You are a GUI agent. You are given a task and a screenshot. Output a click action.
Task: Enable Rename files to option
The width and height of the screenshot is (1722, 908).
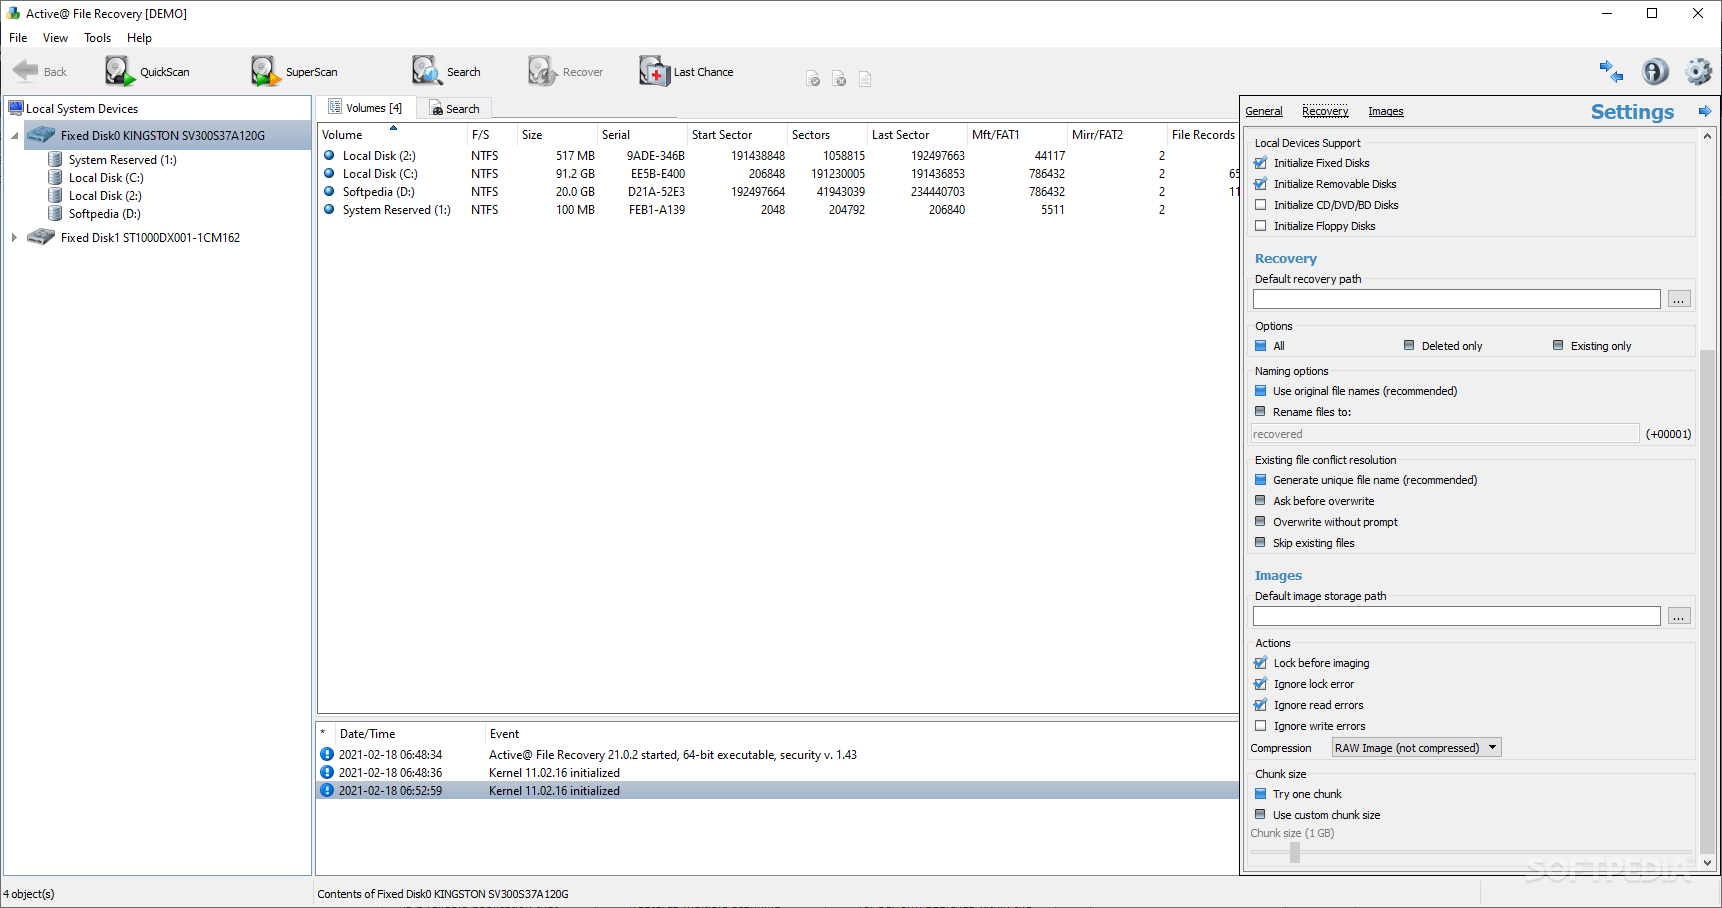(1260, 412)
